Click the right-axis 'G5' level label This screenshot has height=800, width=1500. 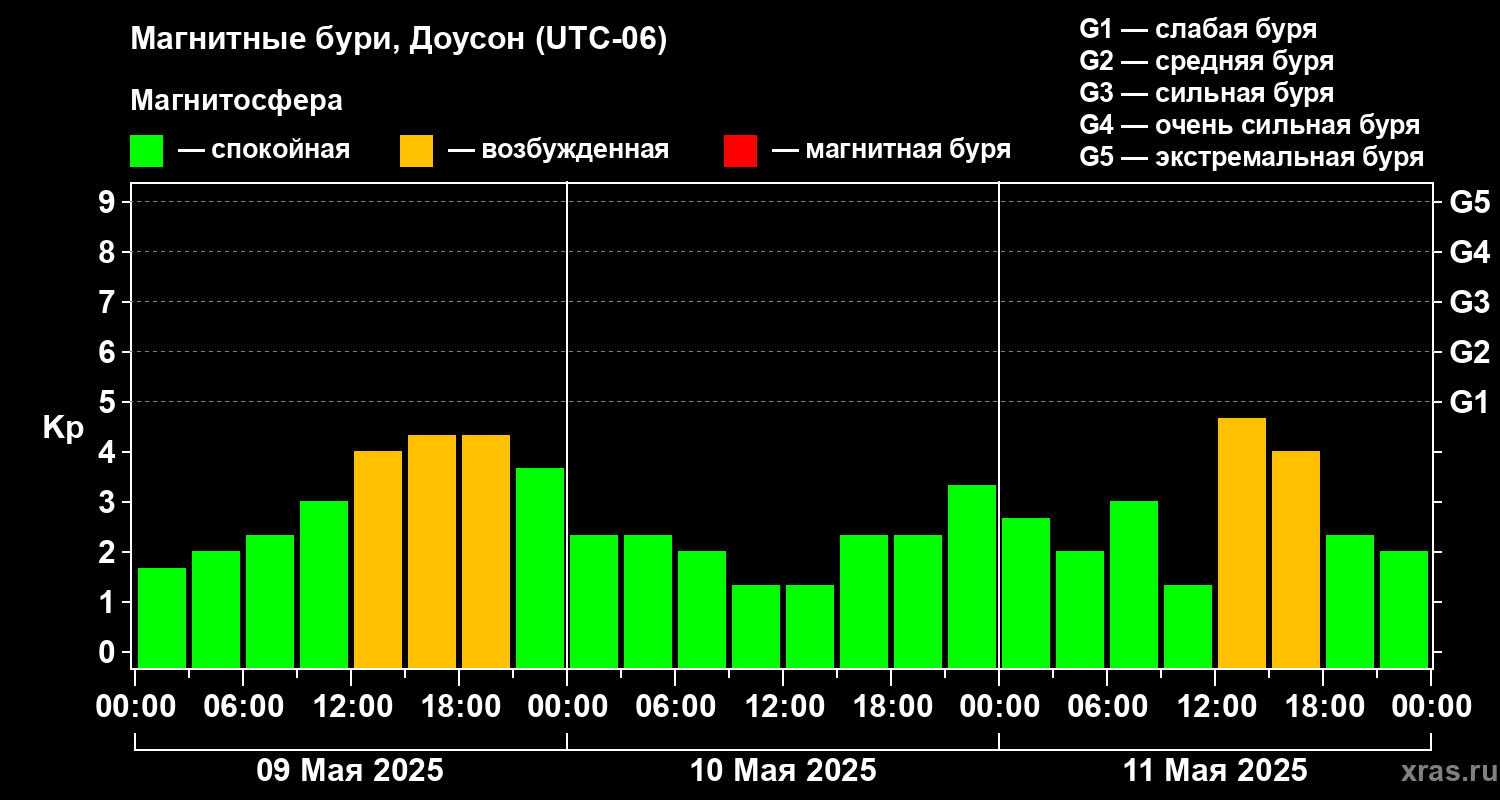point(1469,202)
